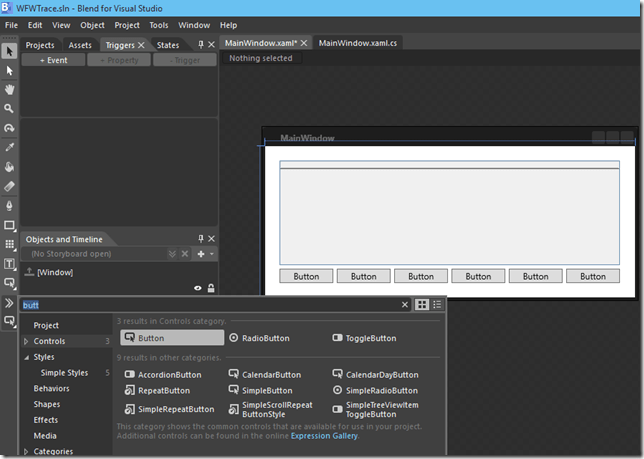The image size is (644, 459).
Task: Switch to MainWindow.xaml.cs tab
Action: pyautogui.click(x=358, y=43)
